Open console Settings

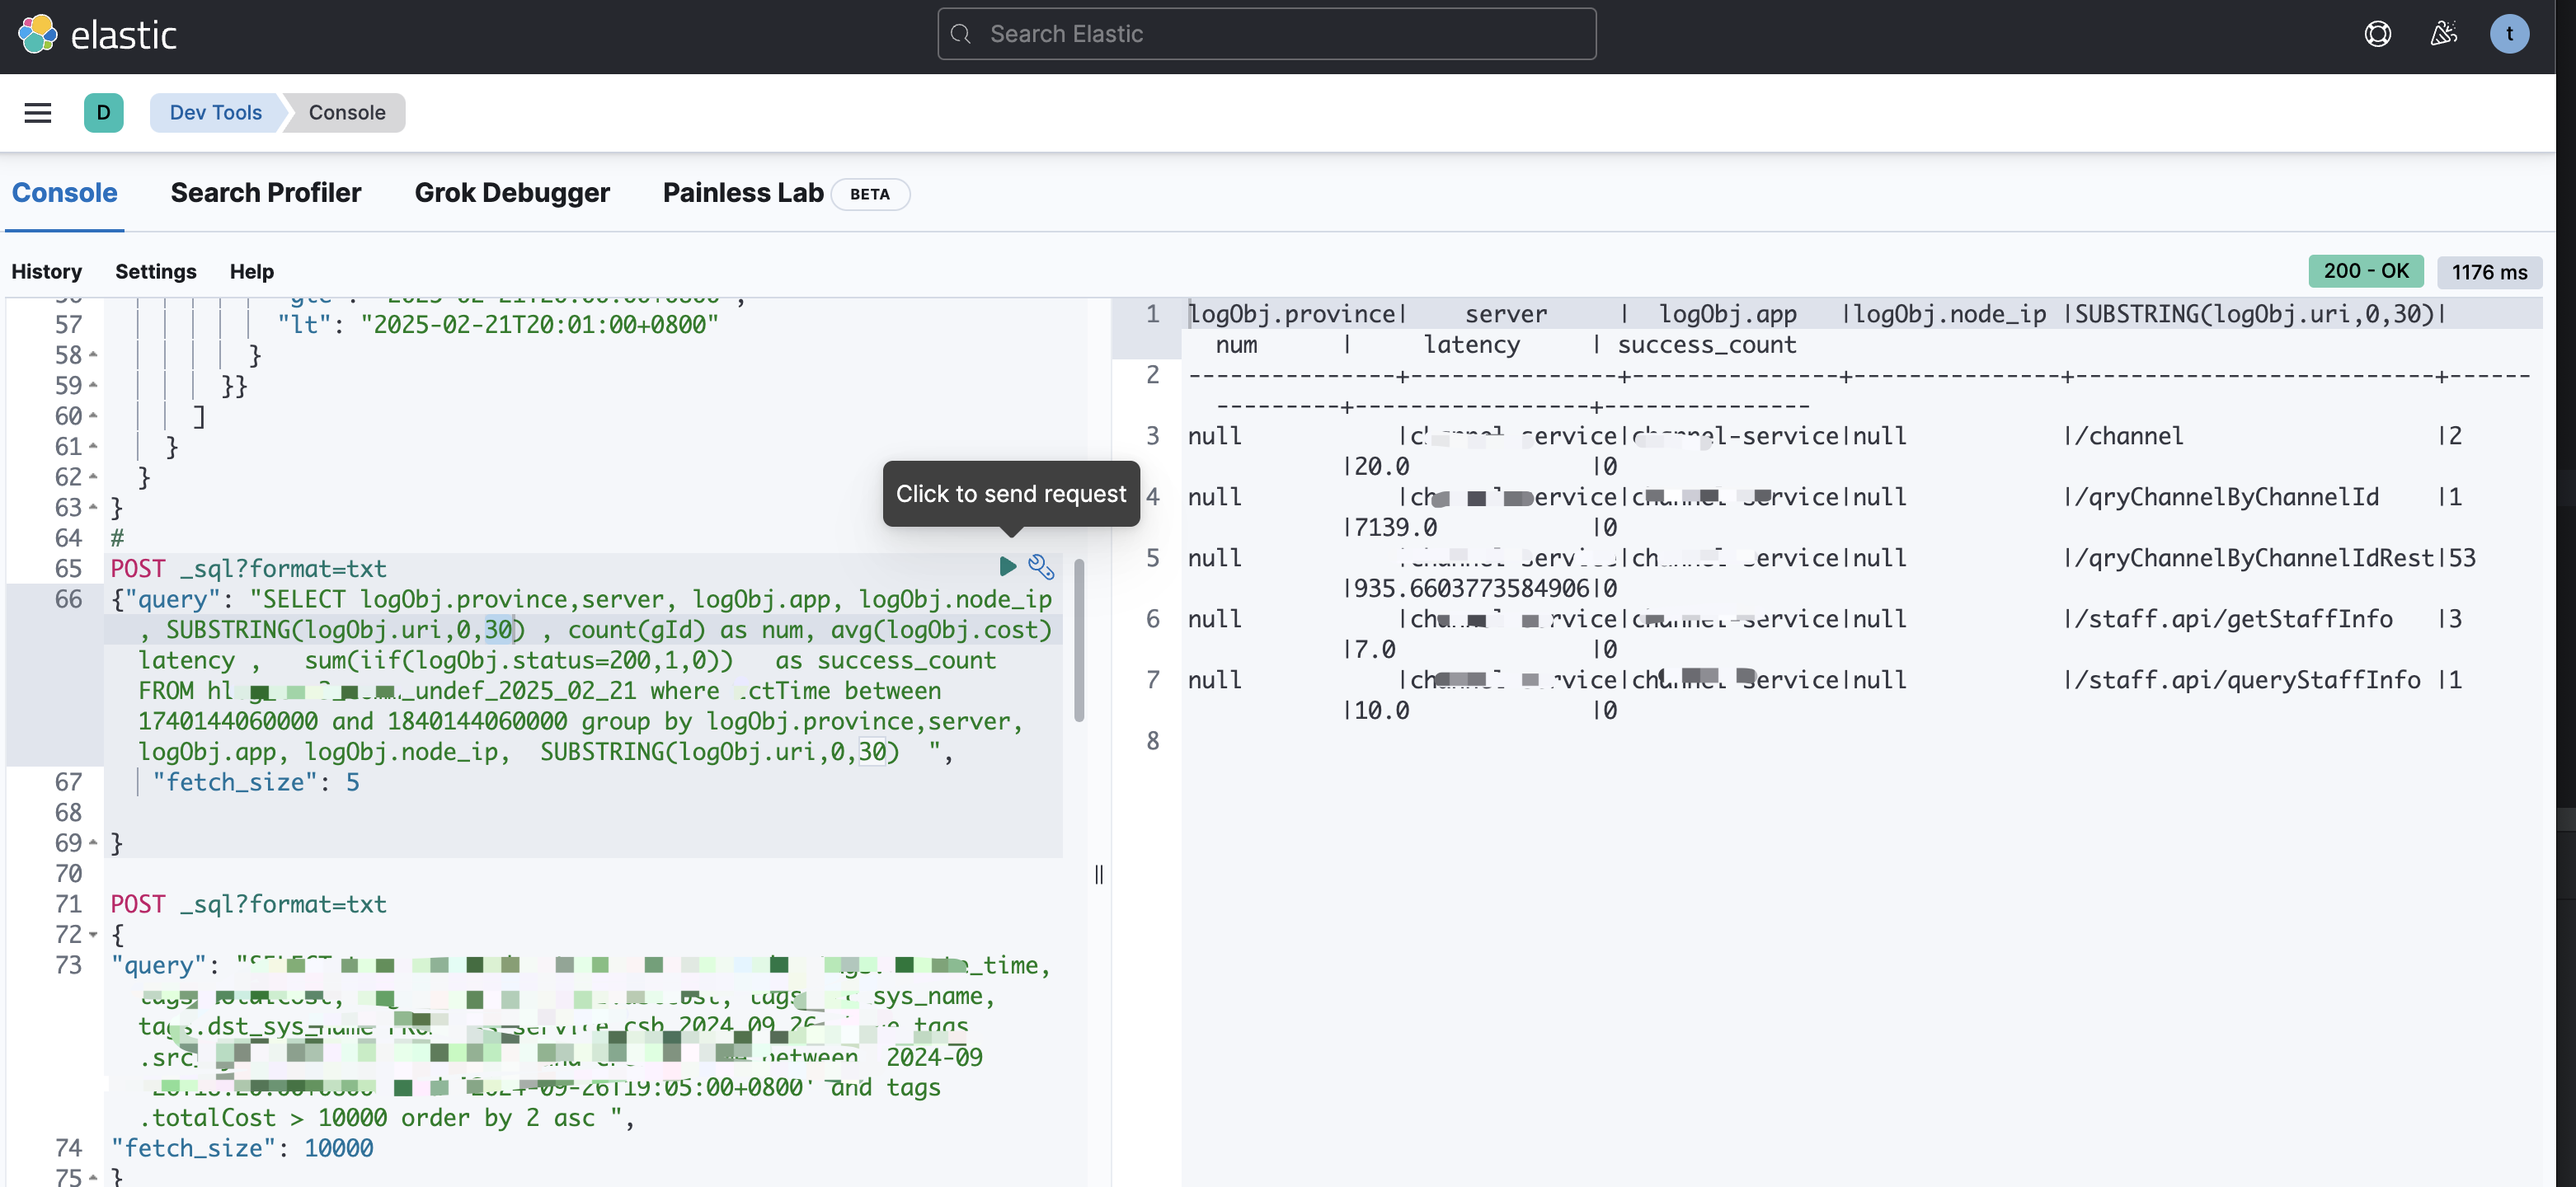tap(155, 271)
